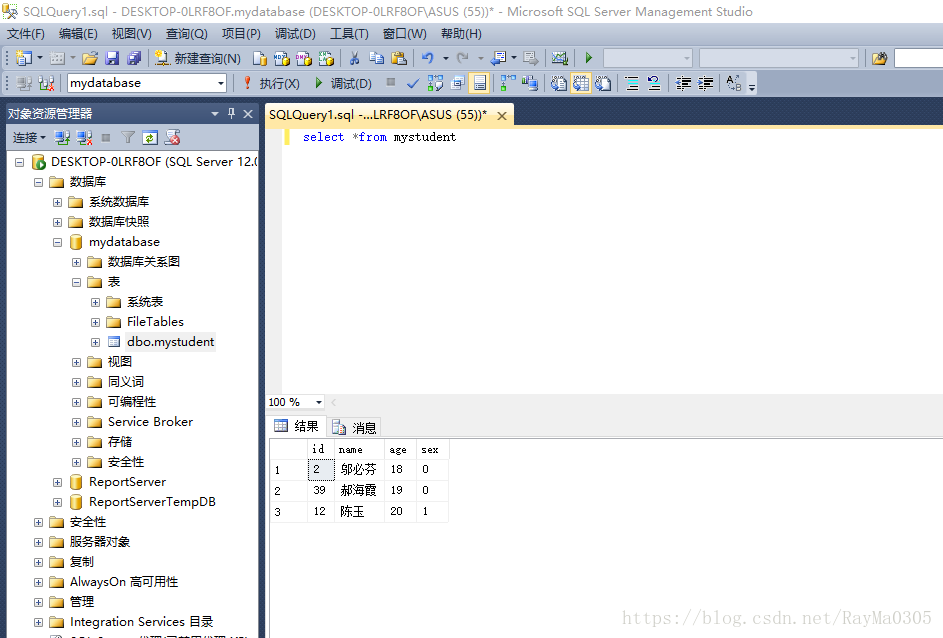The width and height of the screenshot is (943, 638).
Task: Click the Query Options icon
Action: point(458,84)
